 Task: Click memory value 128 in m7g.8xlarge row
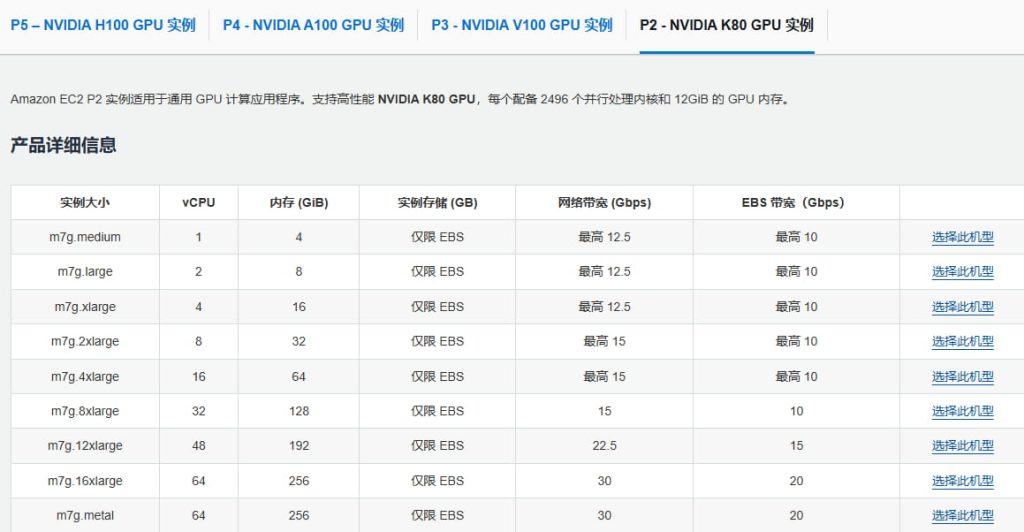[298, 411]
